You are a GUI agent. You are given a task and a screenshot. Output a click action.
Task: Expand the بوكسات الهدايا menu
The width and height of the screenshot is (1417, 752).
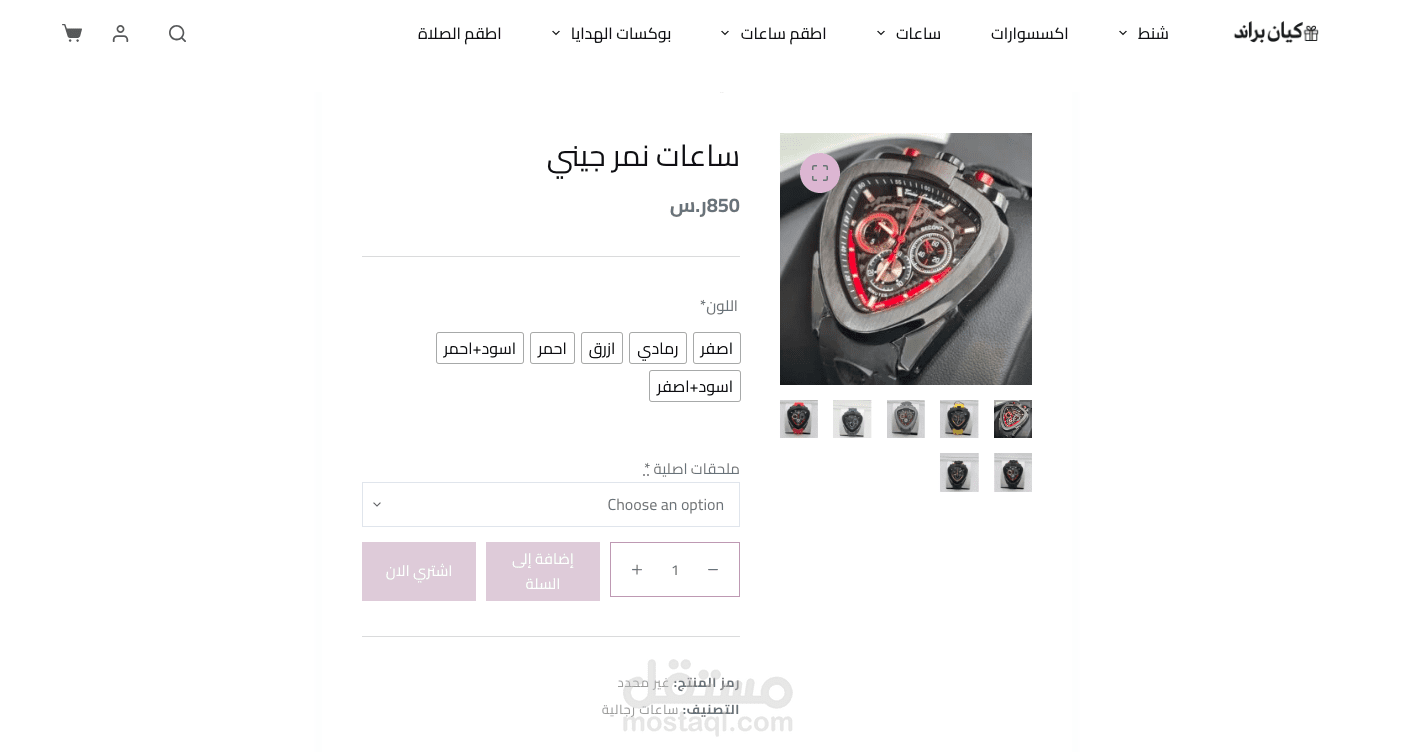pyautogui.click(x=611, y=33)
